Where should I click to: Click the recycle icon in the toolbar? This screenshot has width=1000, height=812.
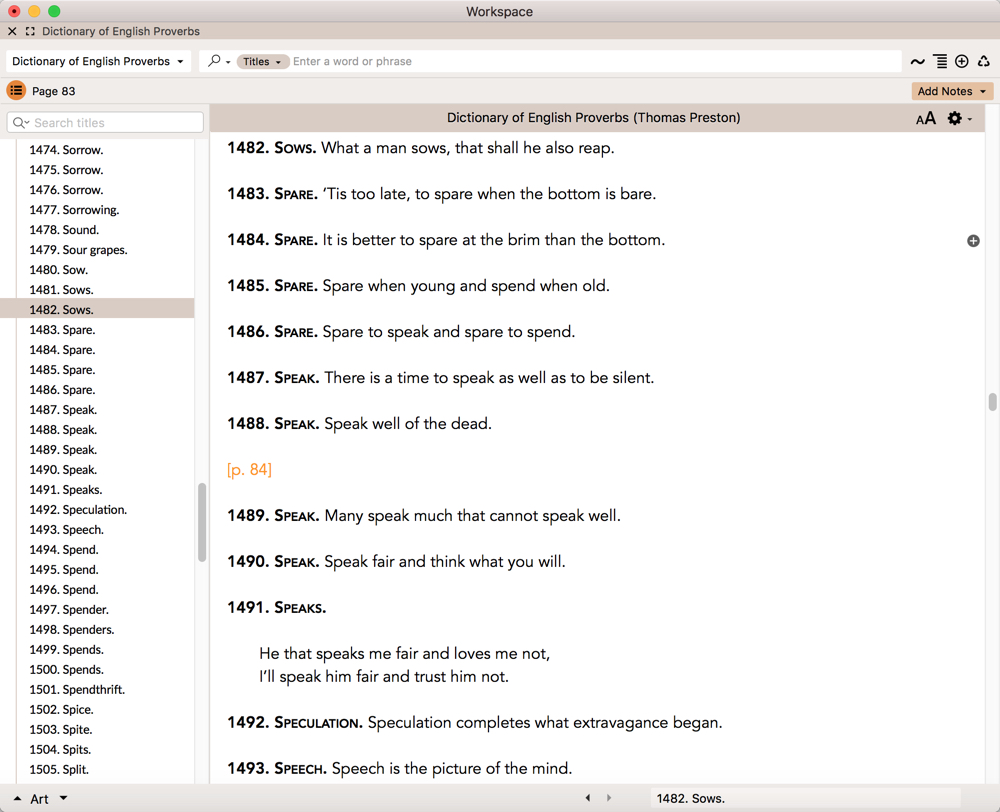tap(984, 61)
